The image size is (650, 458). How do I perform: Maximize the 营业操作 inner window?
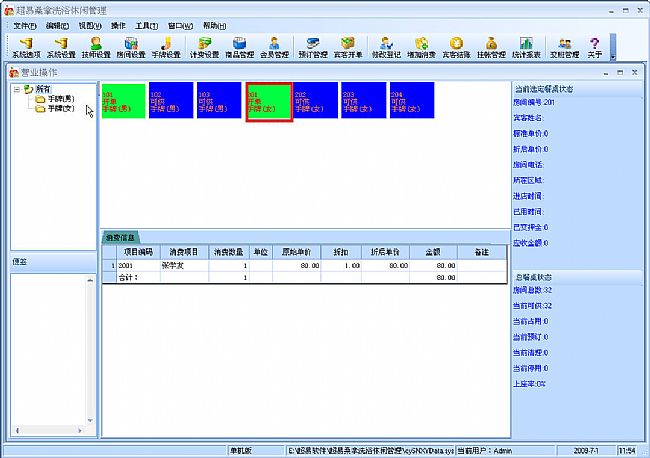click(x=620, y=72)
